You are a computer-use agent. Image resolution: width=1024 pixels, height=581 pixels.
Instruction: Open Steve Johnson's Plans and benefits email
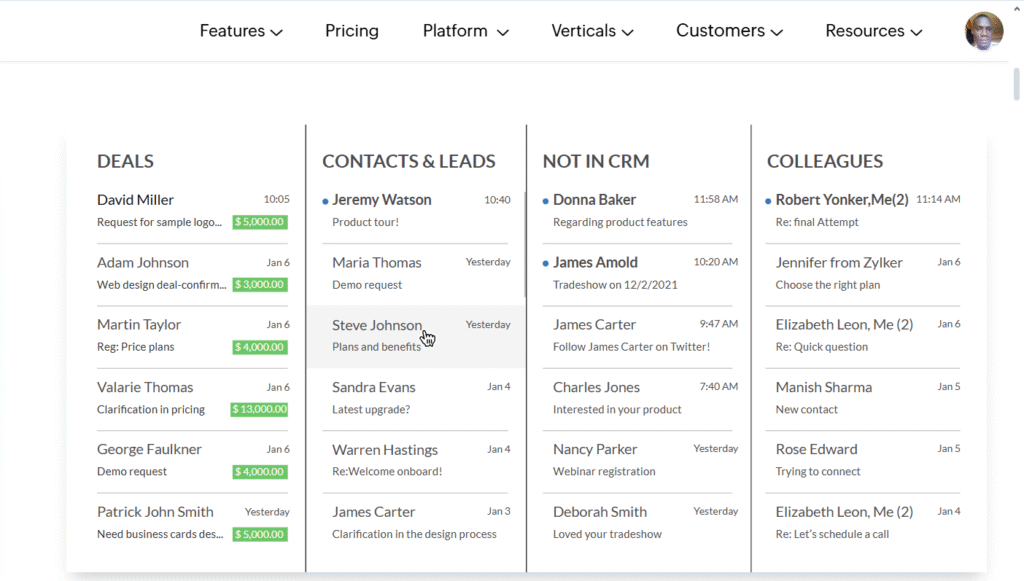click(x=416, y=336)
